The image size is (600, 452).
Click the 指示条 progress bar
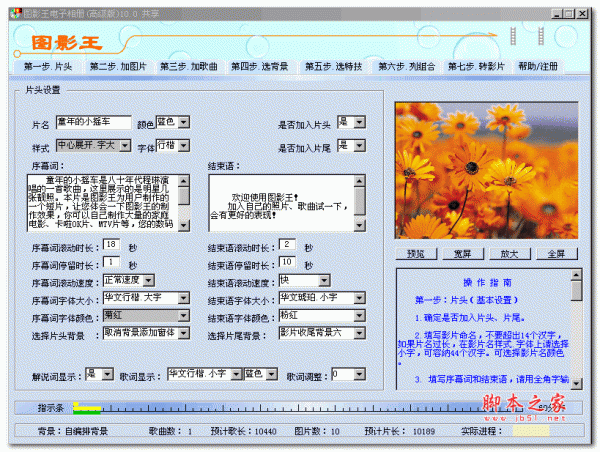[298, 408]
